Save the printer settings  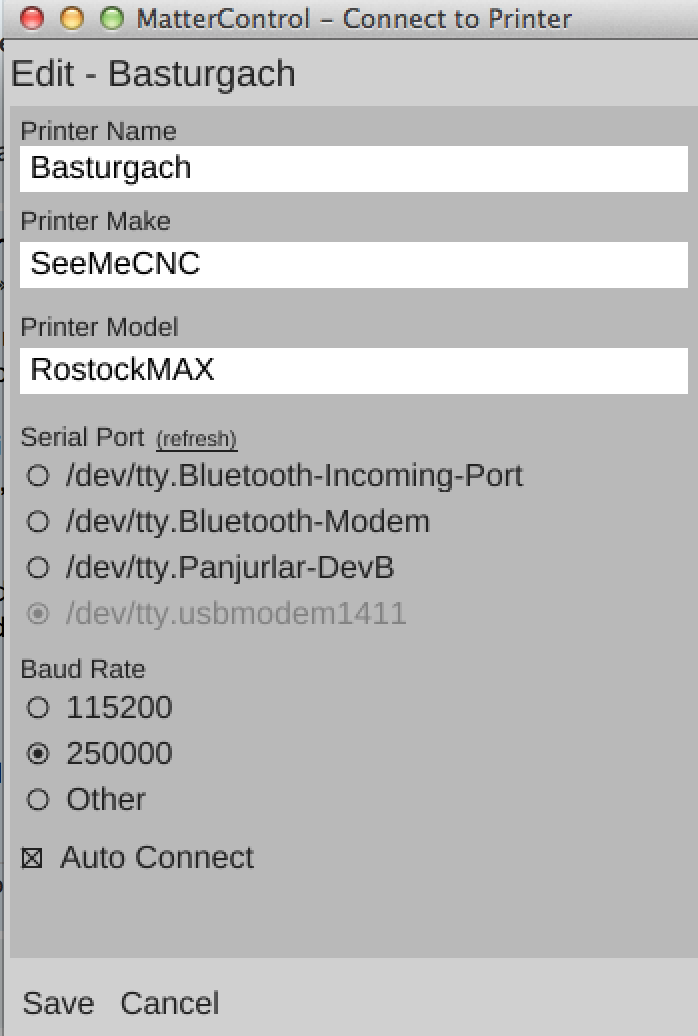pos(58,1003)
